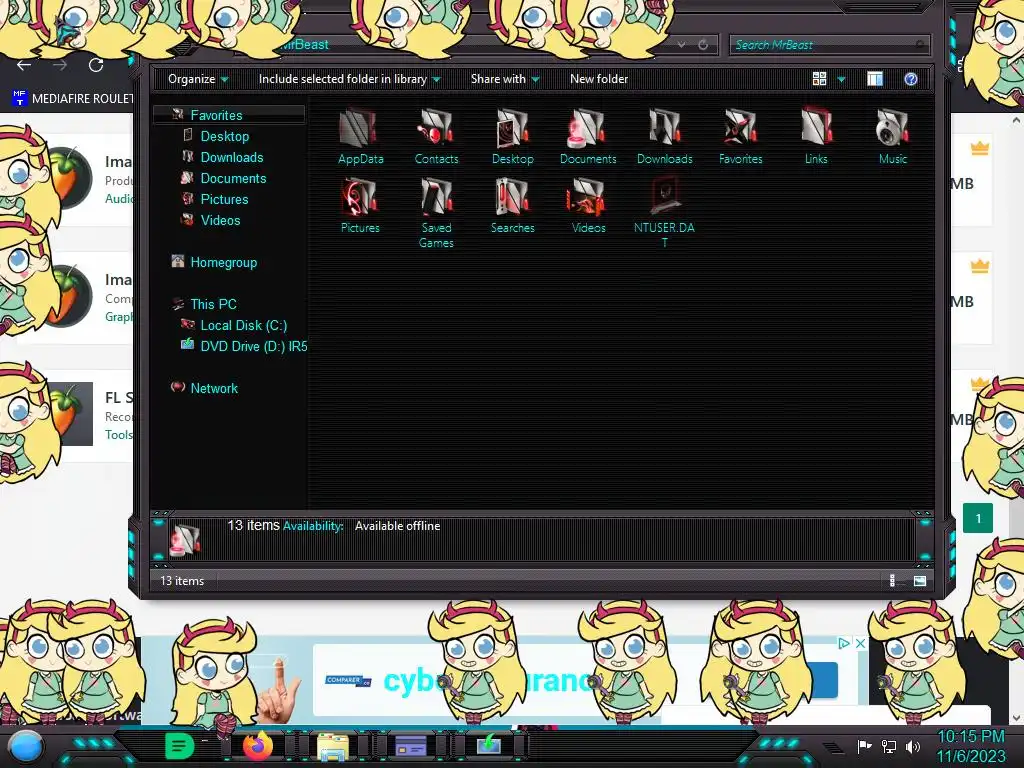Select the NTUSER.DAT file
This screenshot has width=1024, height=768.
click(664, 213)
